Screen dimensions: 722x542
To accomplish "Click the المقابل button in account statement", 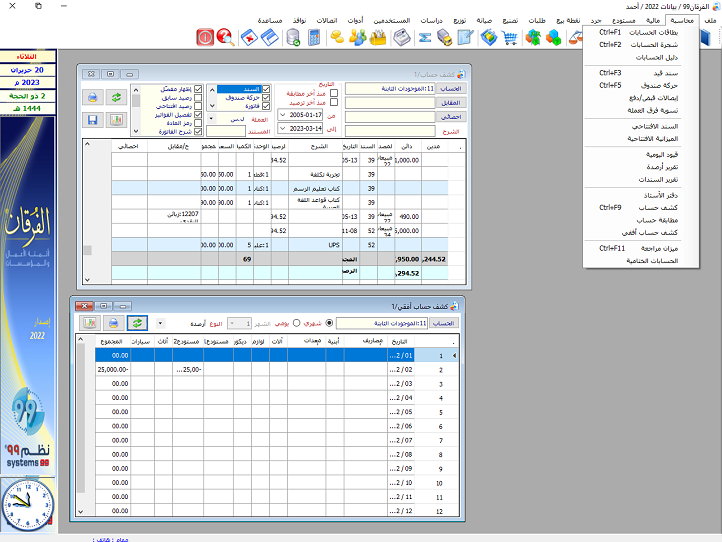I will [x=451, y=102].
